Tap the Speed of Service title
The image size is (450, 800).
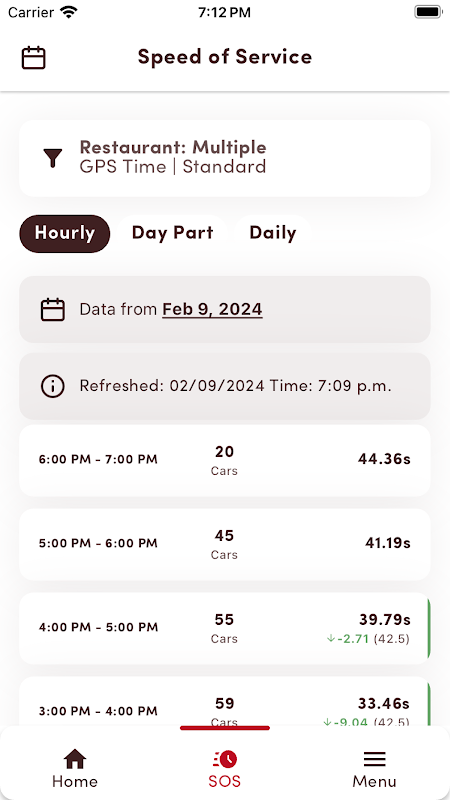point(225,57)
